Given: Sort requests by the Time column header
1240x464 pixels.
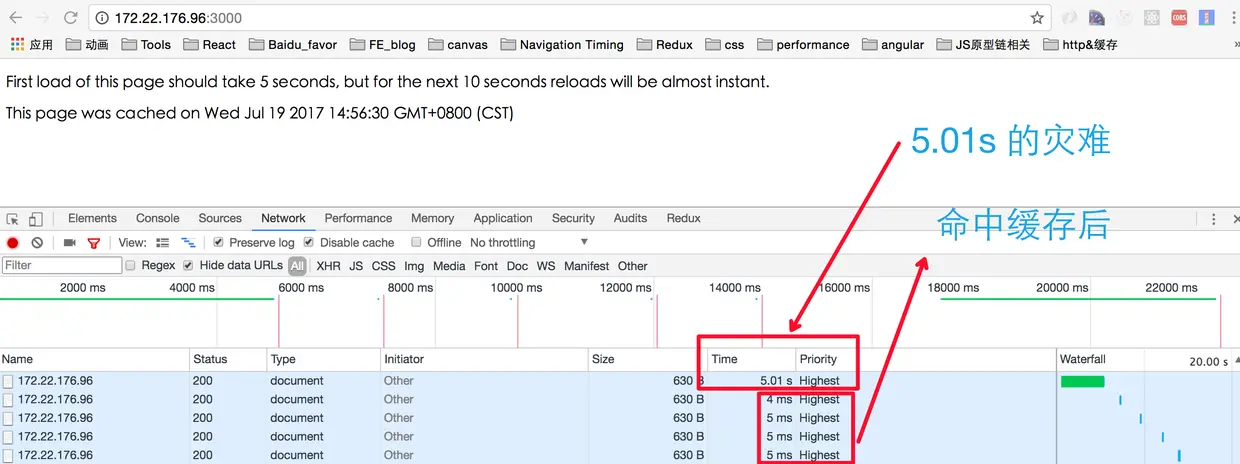Looking at the screenshot, I should (724, 359).
